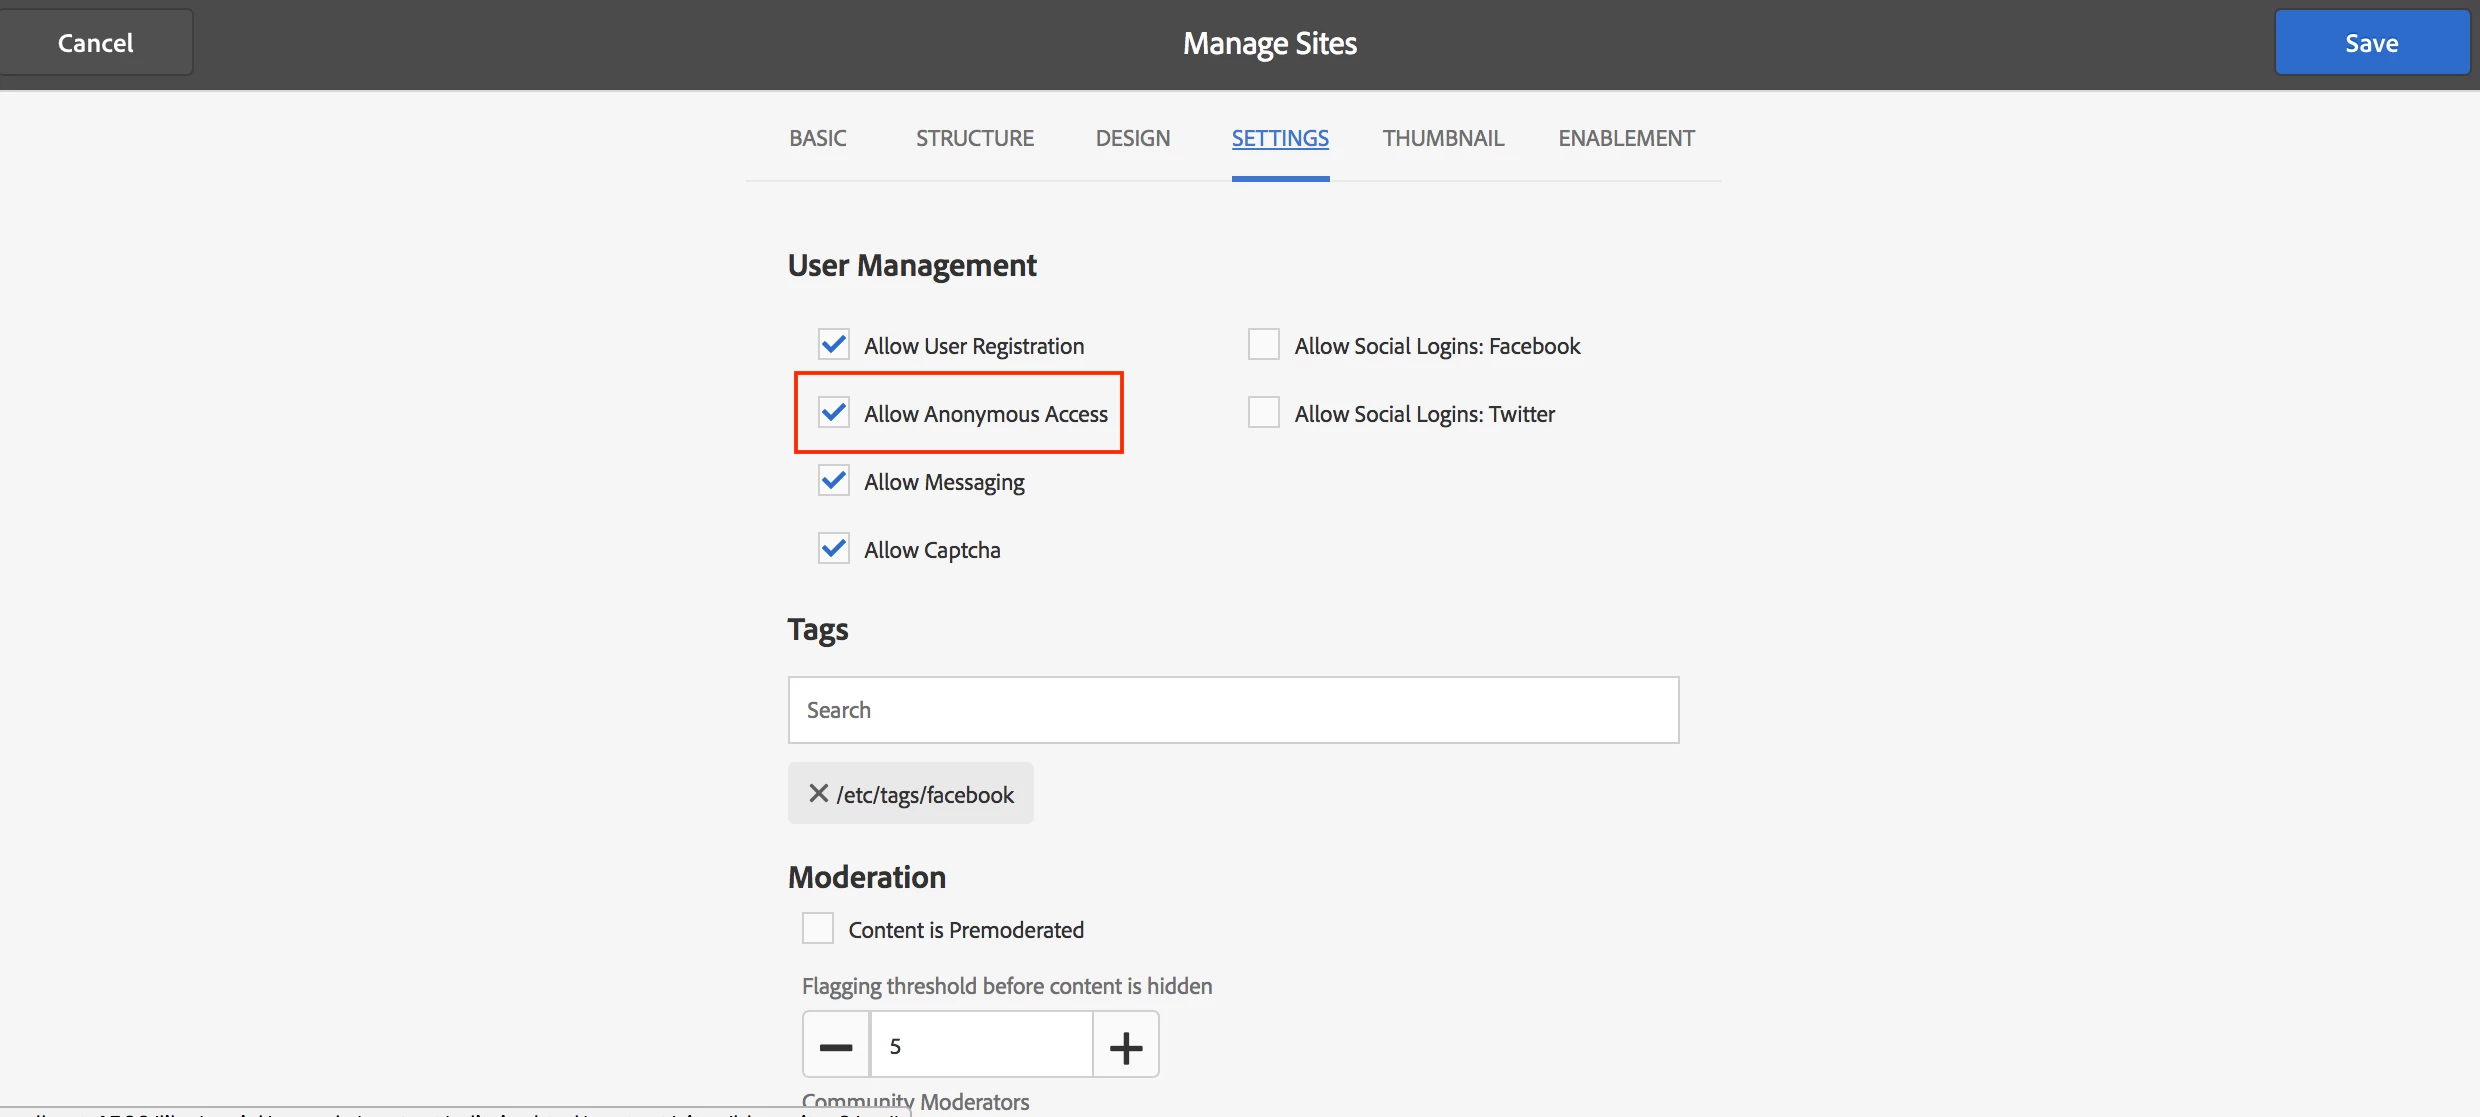Focus the Tags search field
This screenshot has height=1117, width=2480.
coord(1233,710)
